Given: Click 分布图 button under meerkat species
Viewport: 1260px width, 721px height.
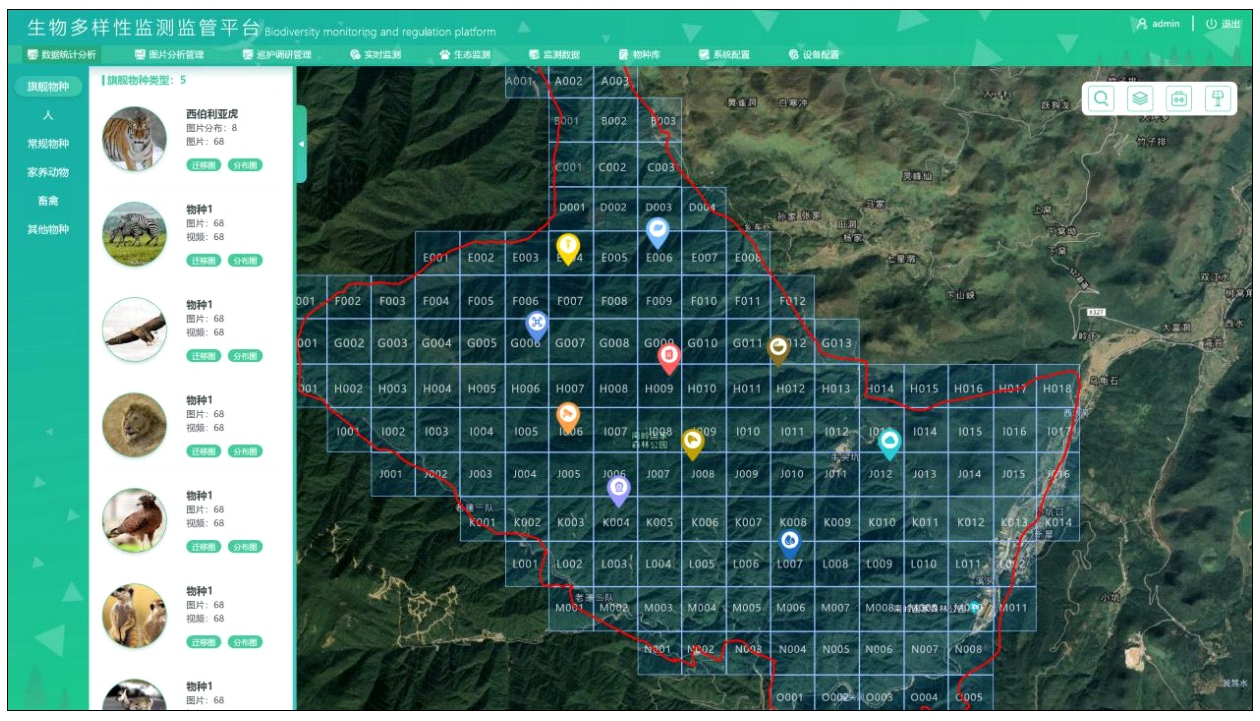Looking at the screenshot, I should tap(244, 642).
